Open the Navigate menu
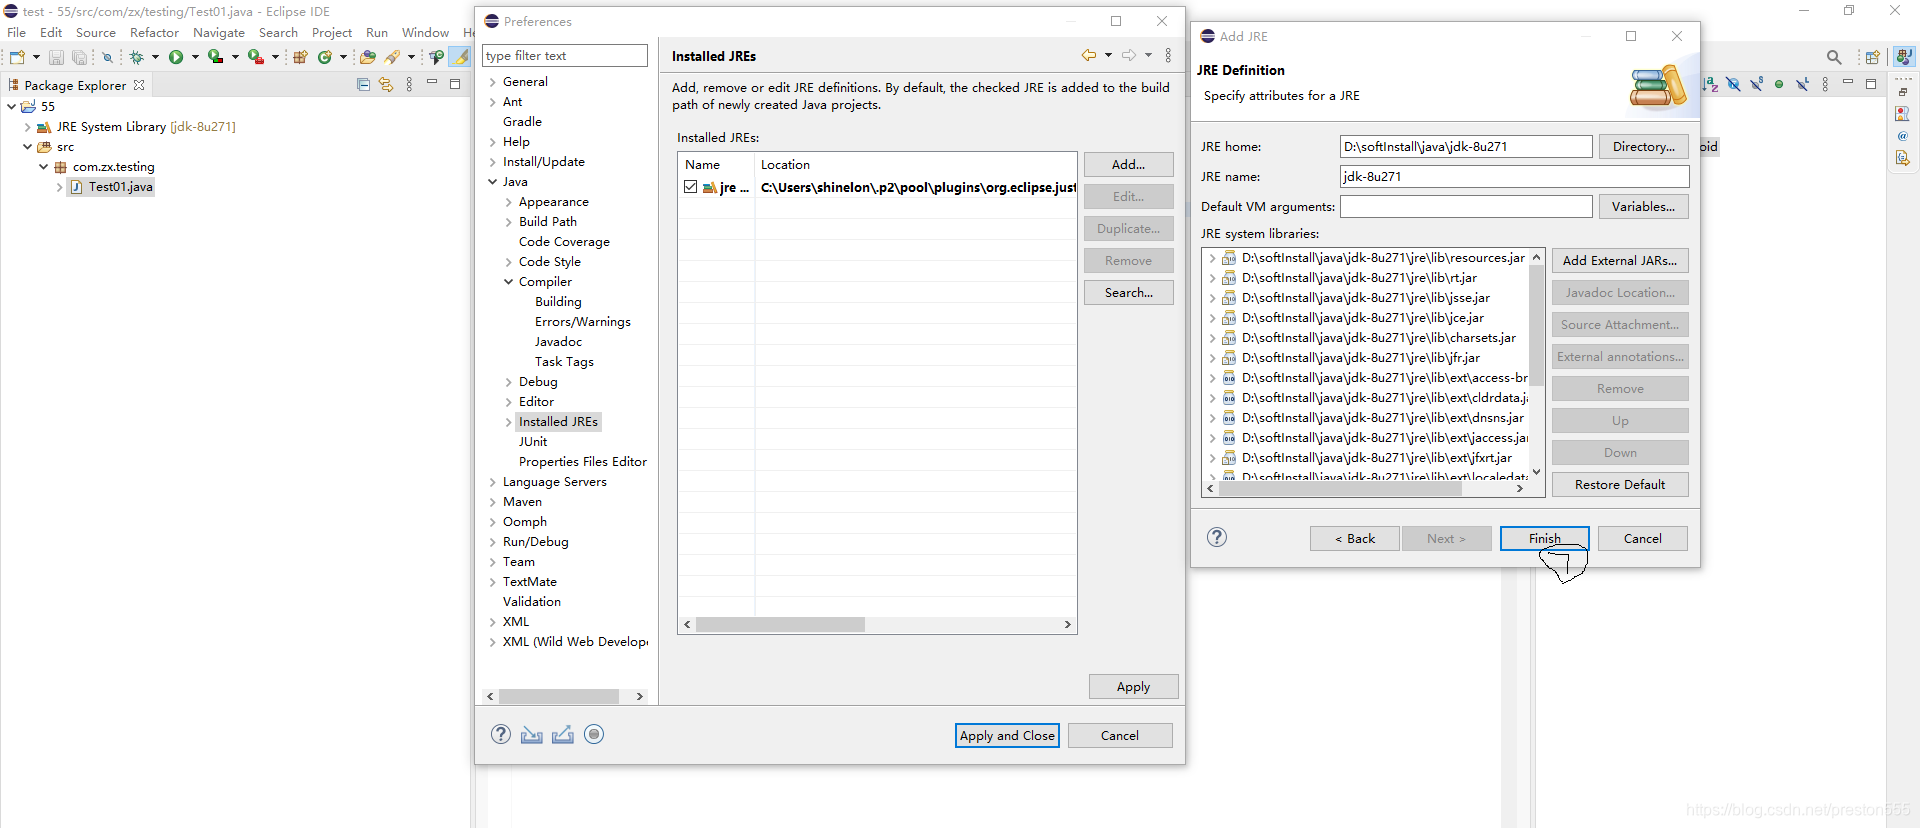The width and height of the screenshot is (1920, 828). (x=219, y=33)
